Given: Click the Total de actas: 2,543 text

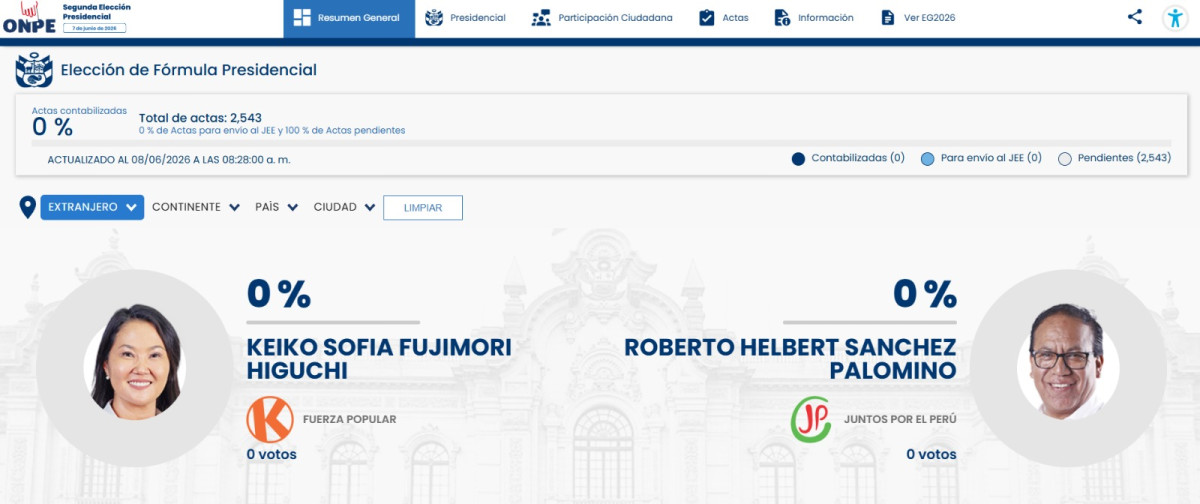Looking at the screenshot, I should pos(200,118).
